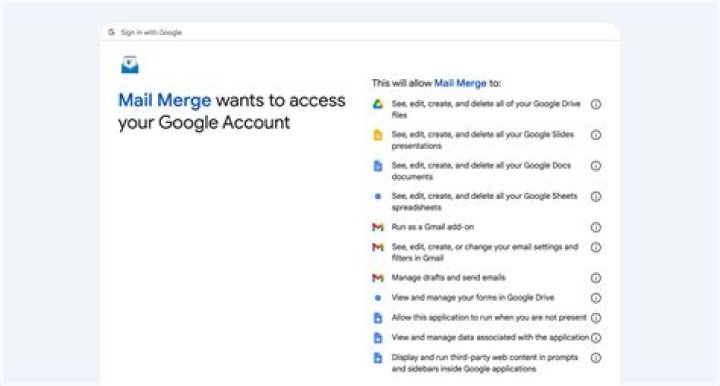This screenshot has width=720, height=386.
Task: Open info for Google Docs documents permission
Action: (596, 166)
